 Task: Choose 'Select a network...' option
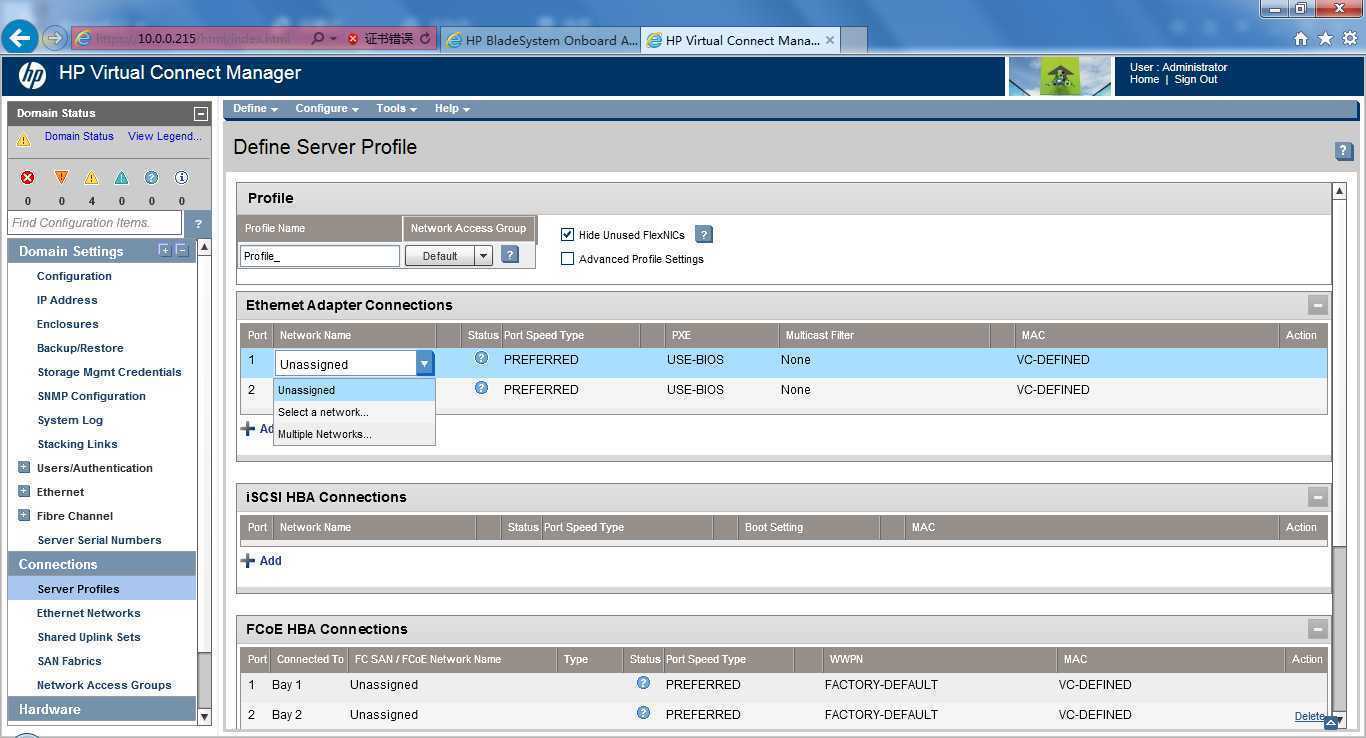(x=354, y=412)
